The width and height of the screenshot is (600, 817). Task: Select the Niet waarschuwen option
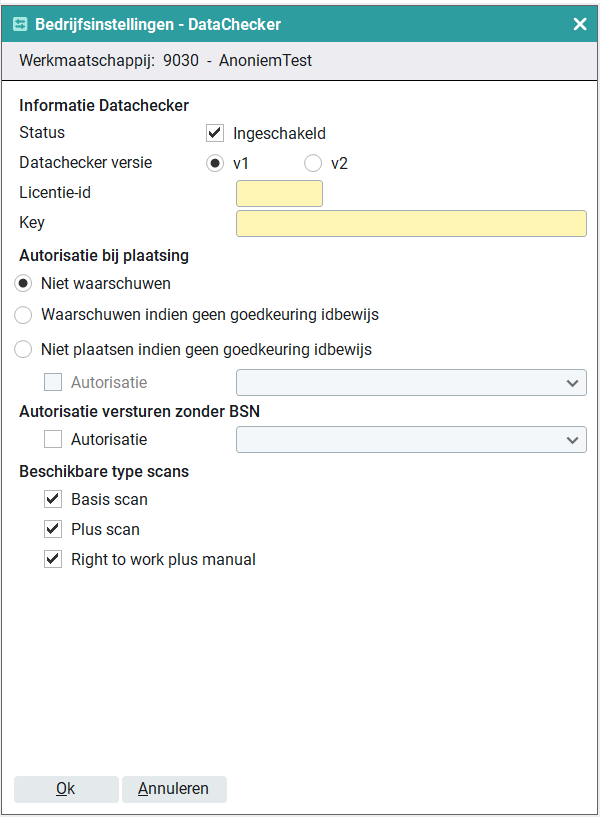coord(24,284)
